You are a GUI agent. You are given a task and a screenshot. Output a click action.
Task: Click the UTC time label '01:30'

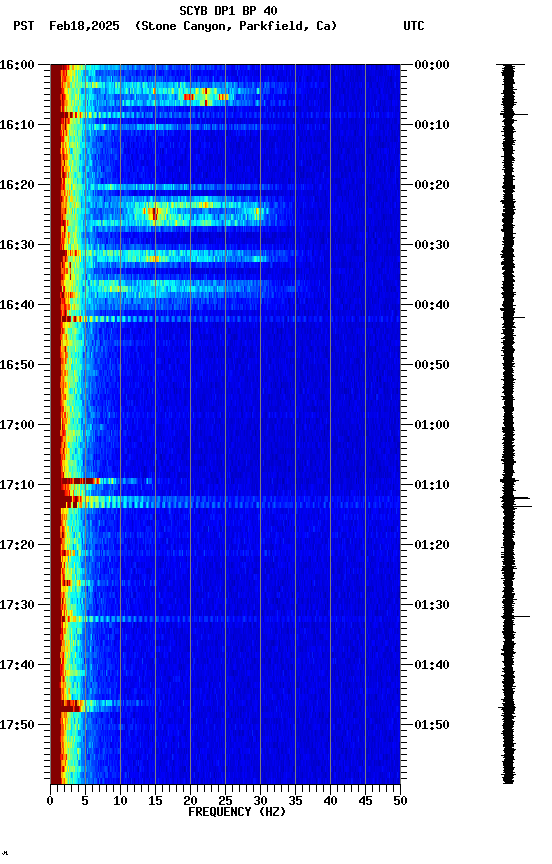tap(432, 605)
